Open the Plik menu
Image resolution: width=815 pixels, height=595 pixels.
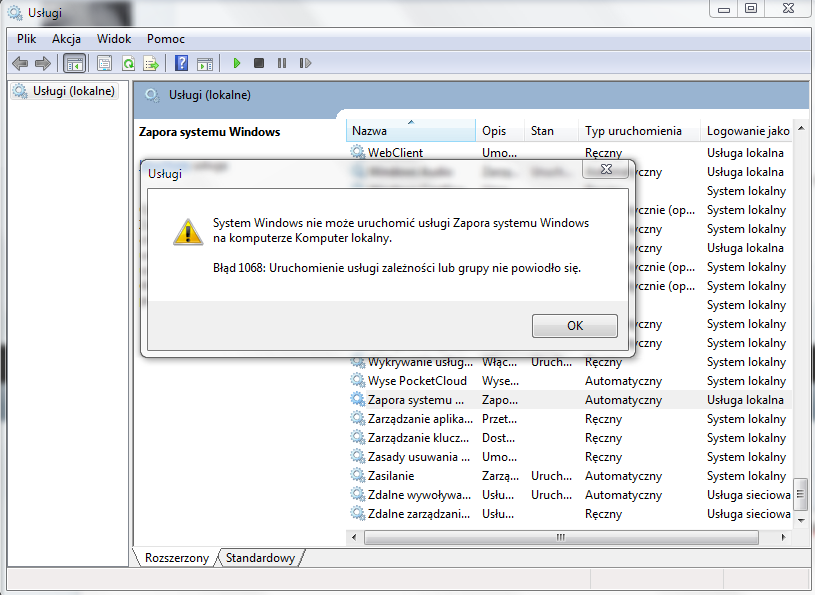(x=27, y=39)
